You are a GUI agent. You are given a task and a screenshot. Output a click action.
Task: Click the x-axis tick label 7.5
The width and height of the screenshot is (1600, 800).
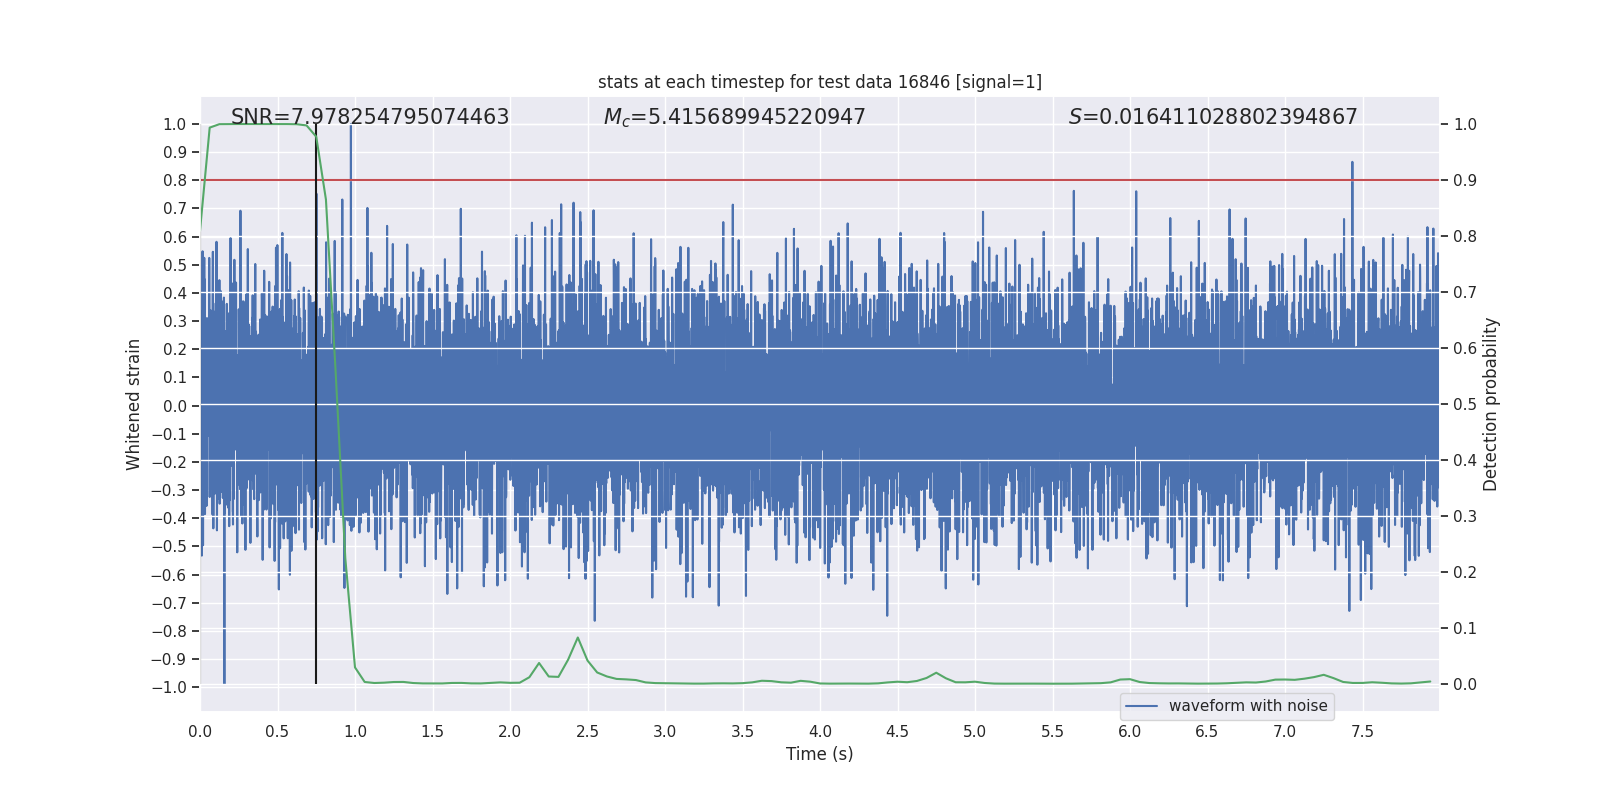coord(1362,732)
